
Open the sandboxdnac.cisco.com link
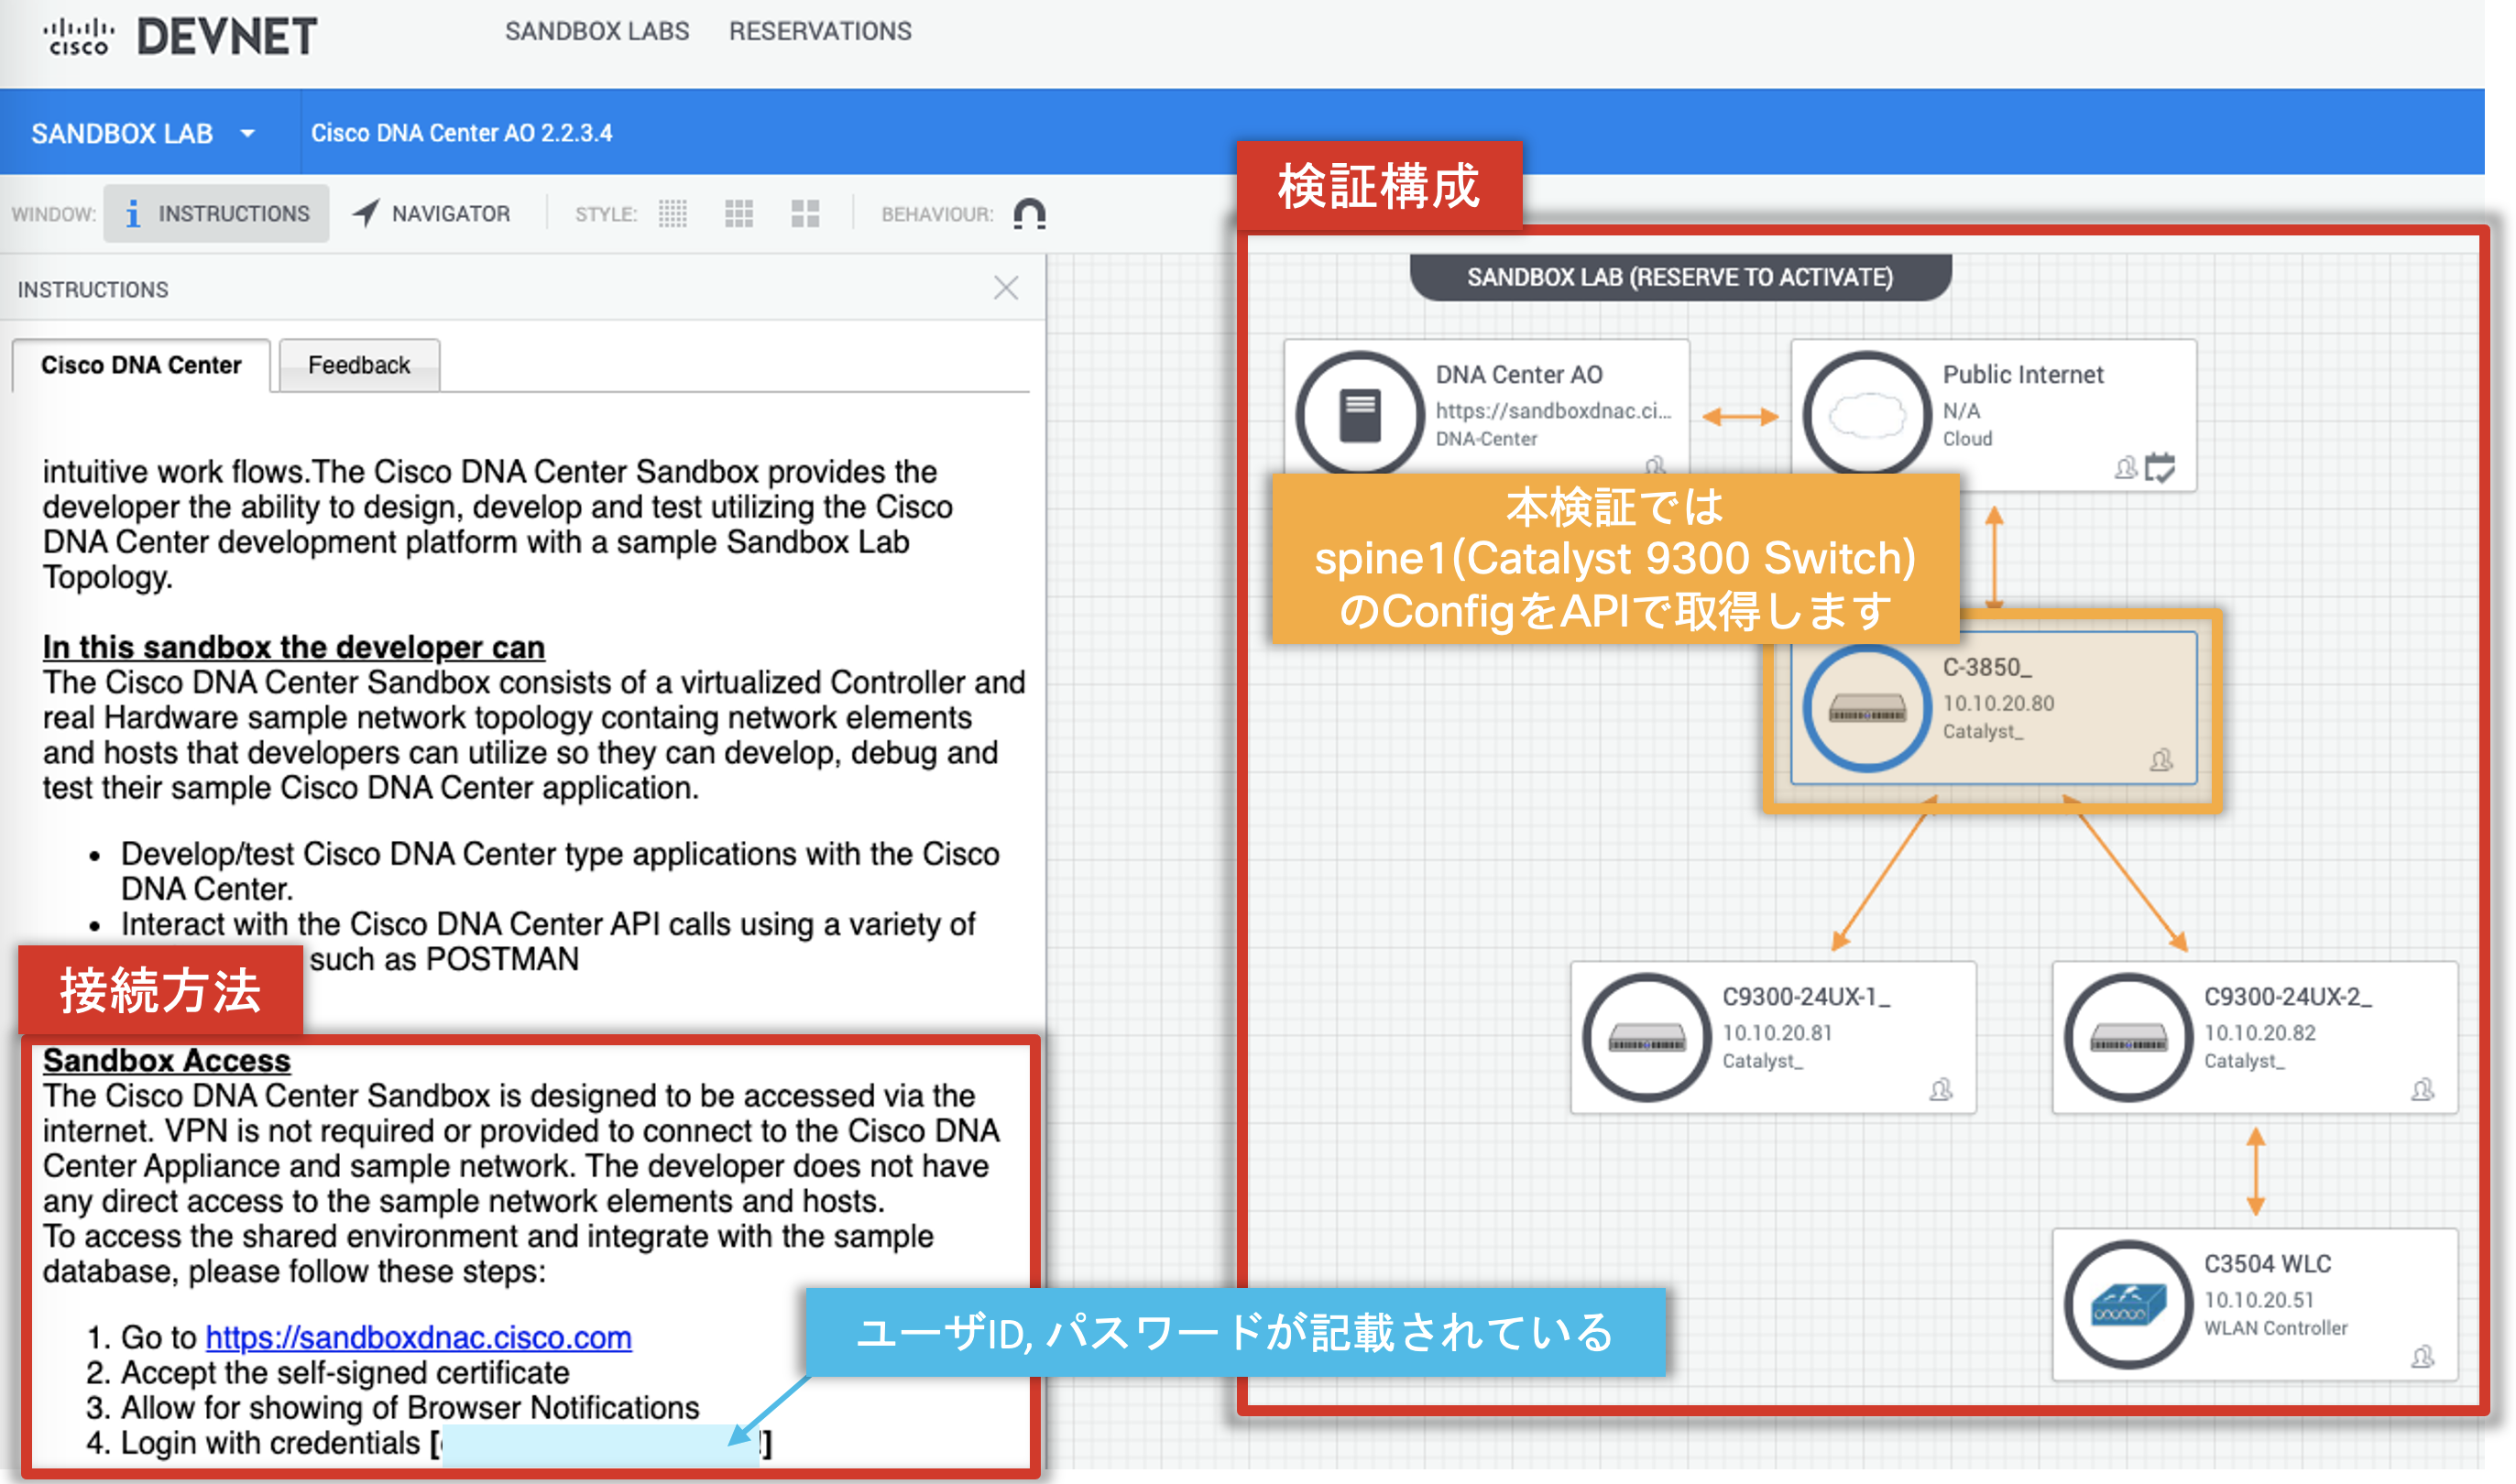tap(418, 1337)
